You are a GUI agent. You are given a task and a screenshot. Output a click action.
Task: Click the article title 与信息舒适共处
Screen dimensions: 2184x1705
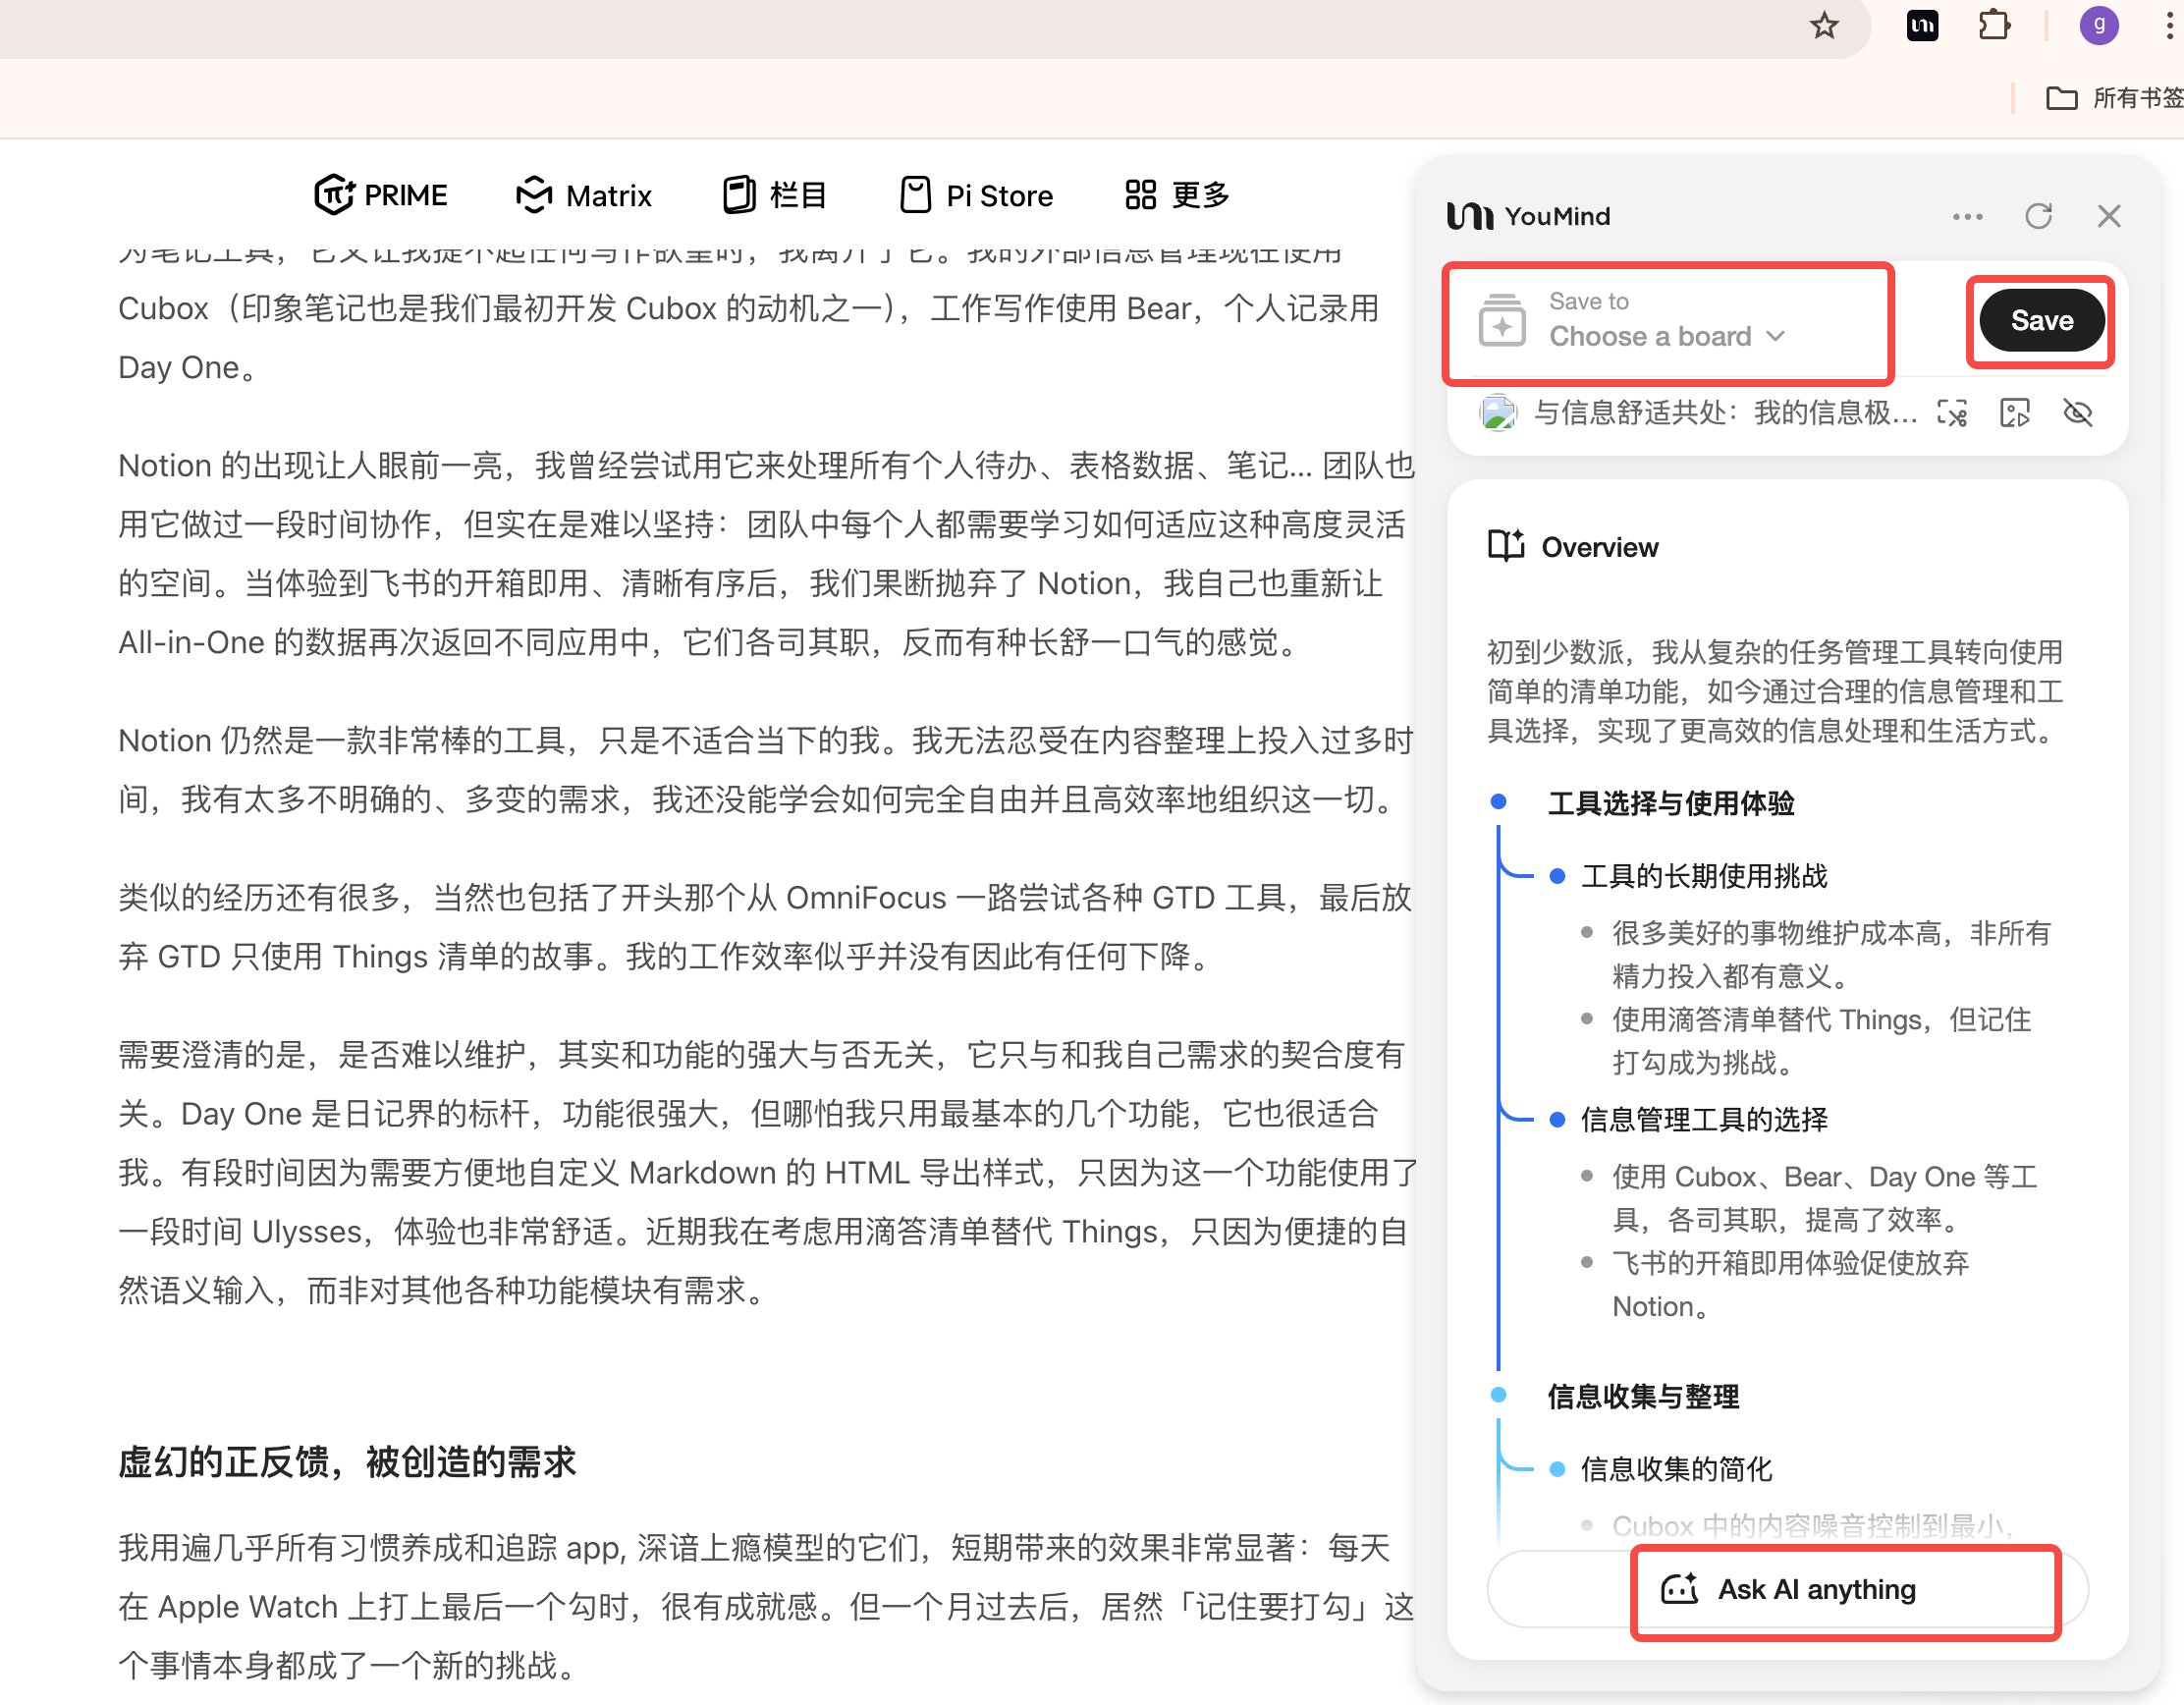click(1726, 412)
